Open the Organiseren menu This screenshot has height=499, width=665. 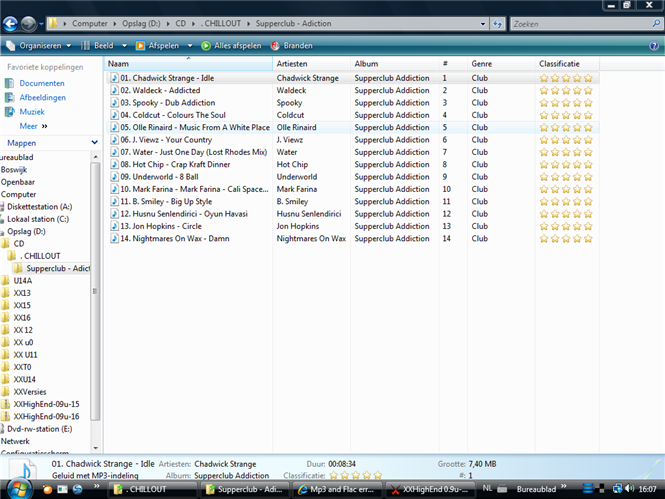(x=39, y=46)
